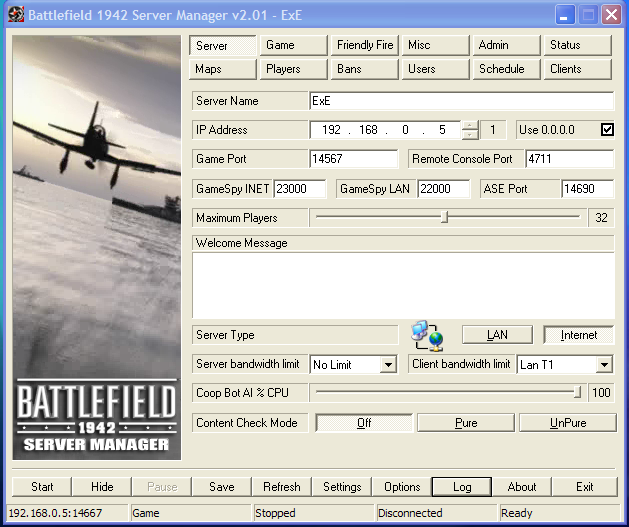Click the Battlefield app icon in title bar
Screen dimensions: 629x527
tap(16, 15)
